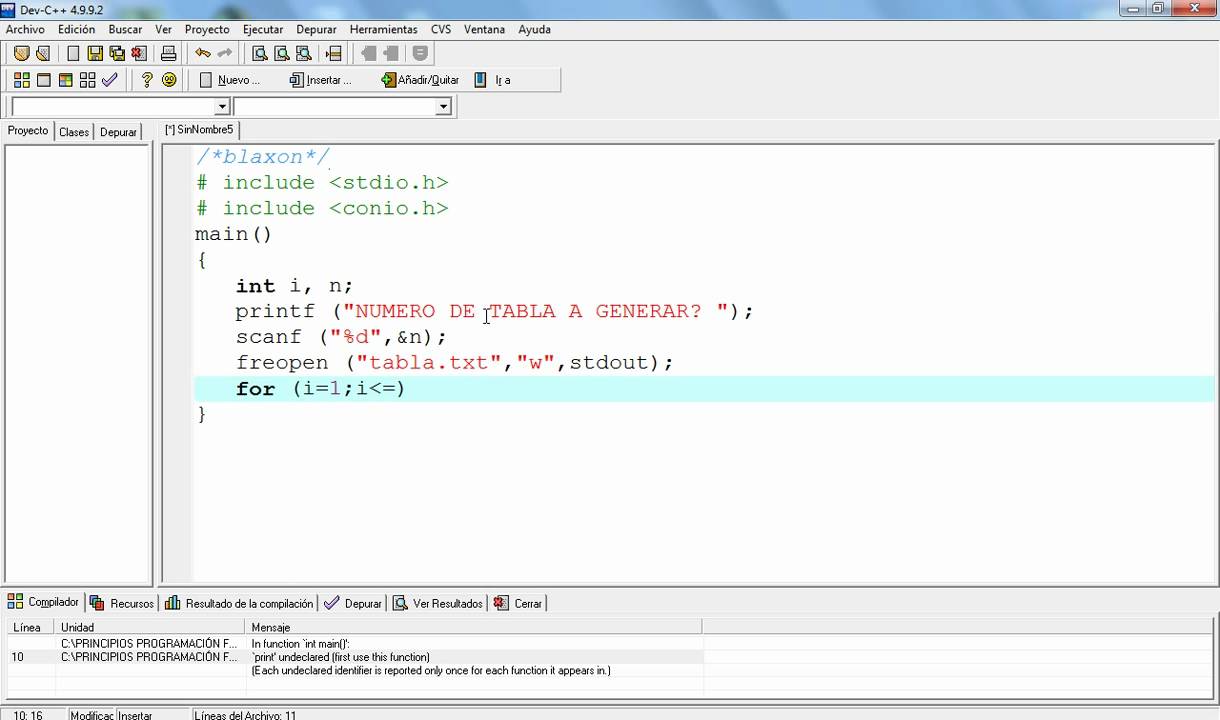Click the grayed Redo arrow icon
The width and height of the screenshot is (1220, 720).
click(x=225, y=53)
